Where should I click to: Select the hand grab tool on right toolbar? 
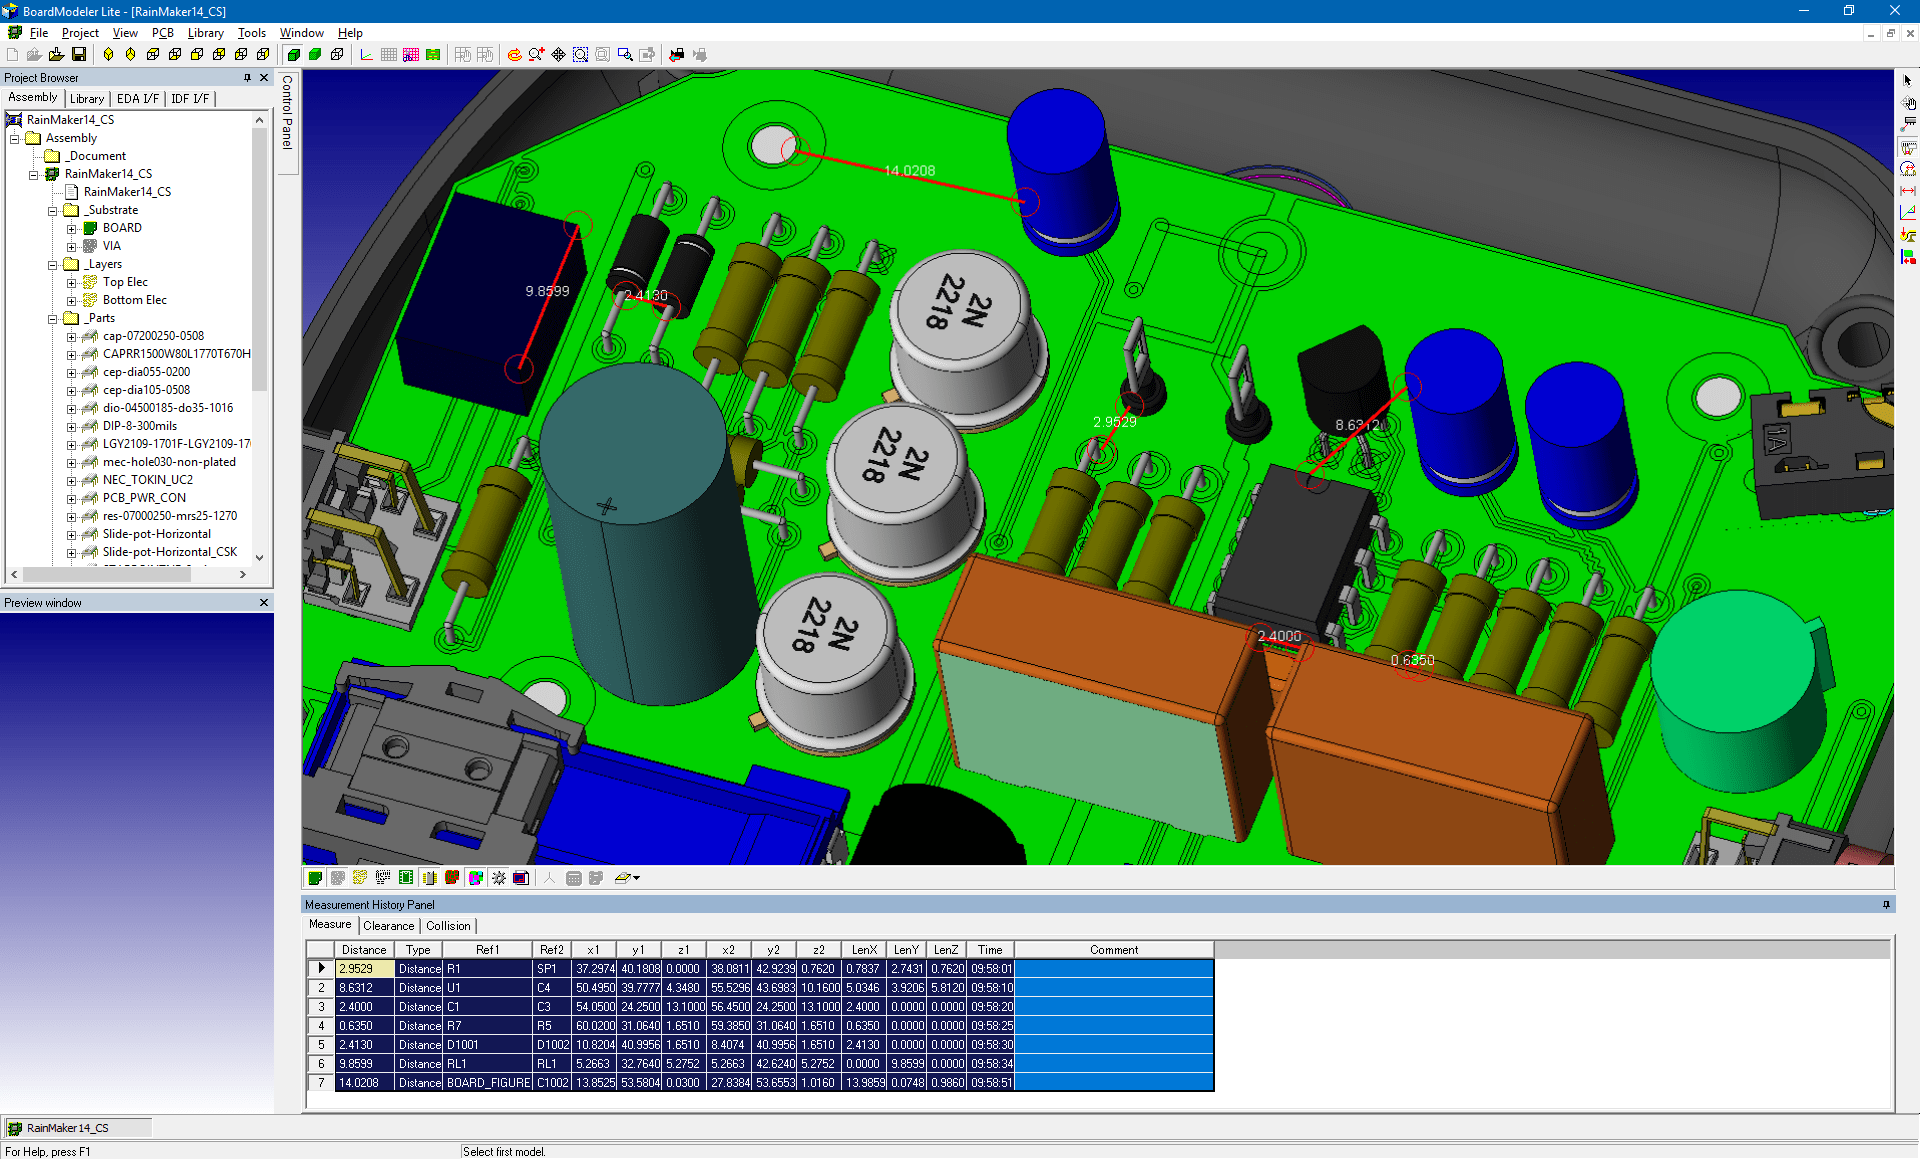[1908, 102]
